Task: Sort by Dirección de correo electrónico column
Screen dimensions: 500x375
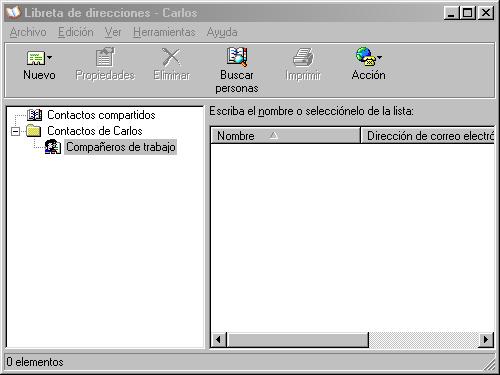Action: click(428, 135)
